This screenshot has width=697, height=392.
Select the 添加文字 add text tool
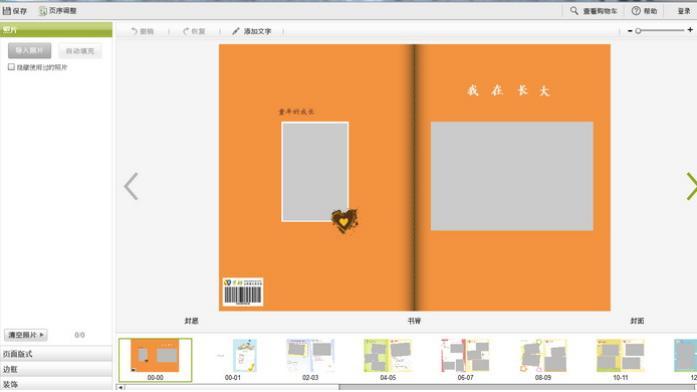click(252, 31)
